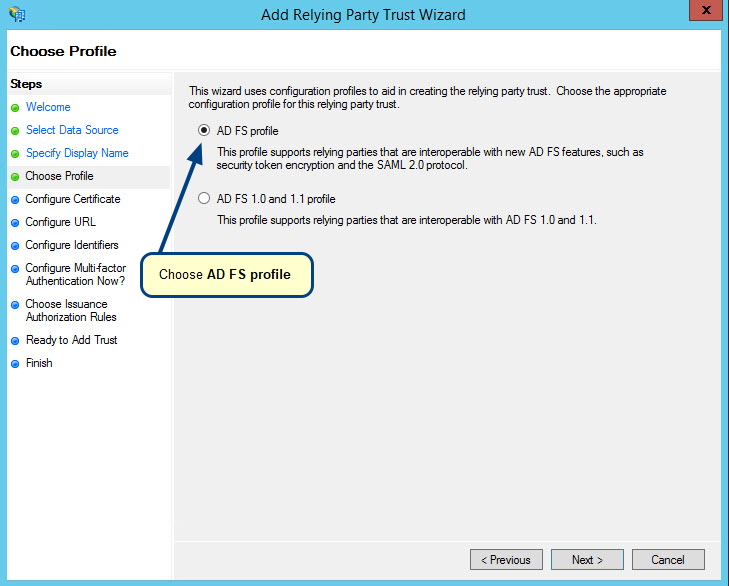Click the wizard icon in title bar
This screenshot has height=586, width=729.
click(x=17, y=14)
